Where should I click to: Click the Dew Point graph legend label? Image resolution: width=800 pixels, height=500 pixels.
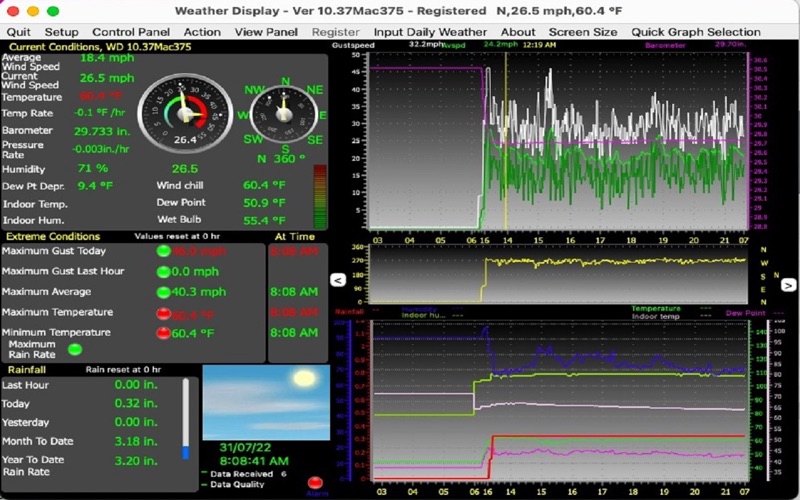745,313
